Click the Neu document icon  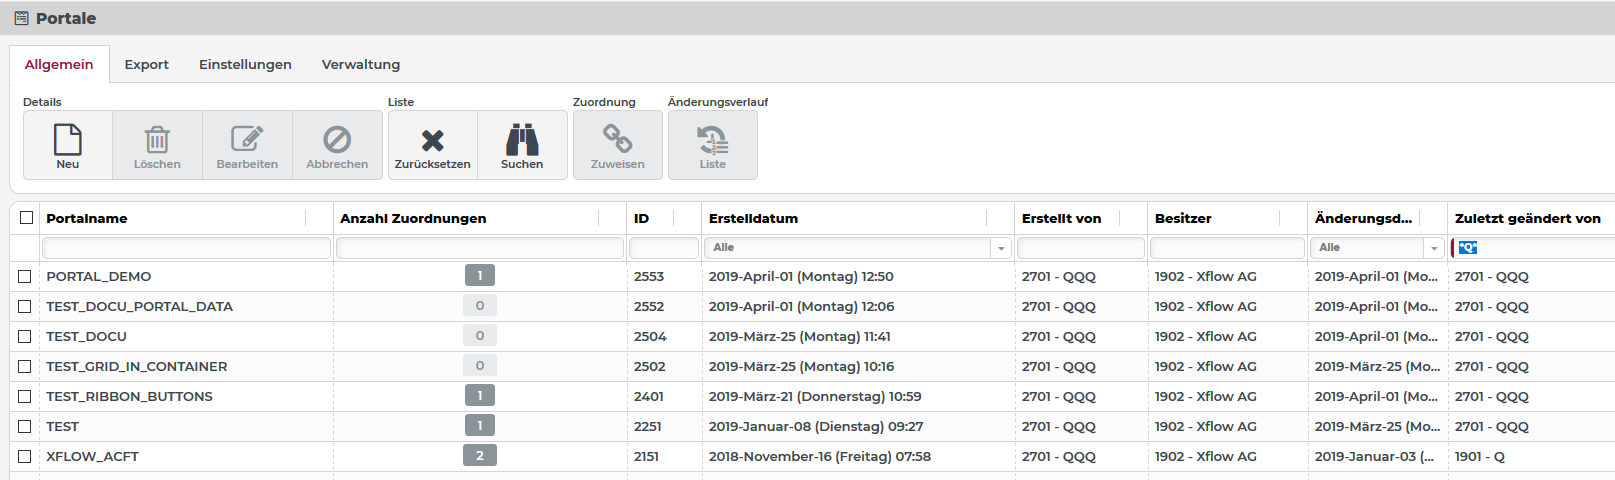67,140
